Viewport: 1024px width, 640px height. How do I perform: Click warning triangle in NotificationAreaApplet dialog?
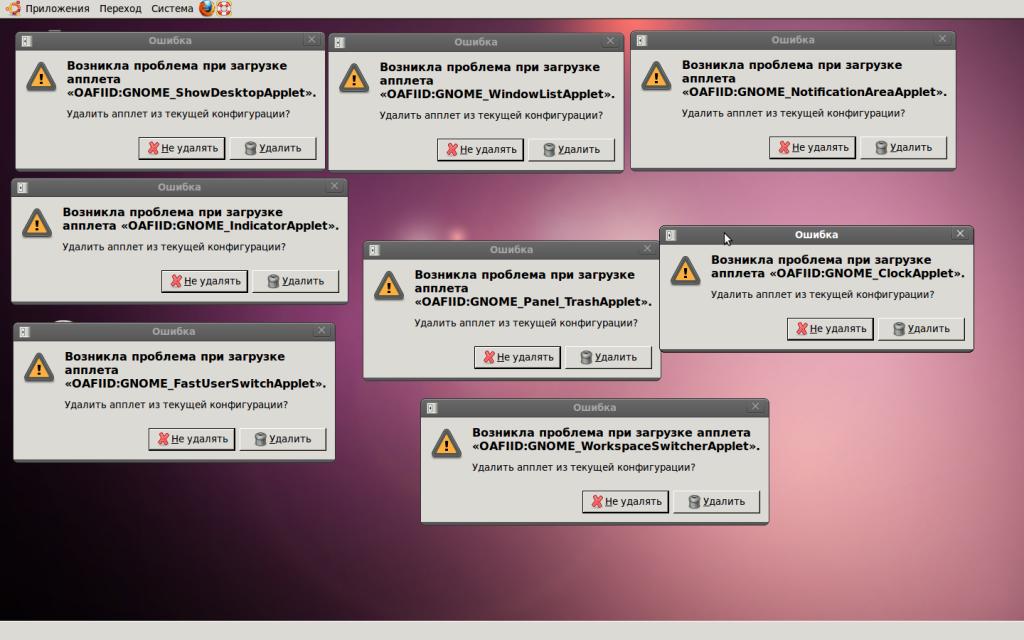click(x=656, y=76)
